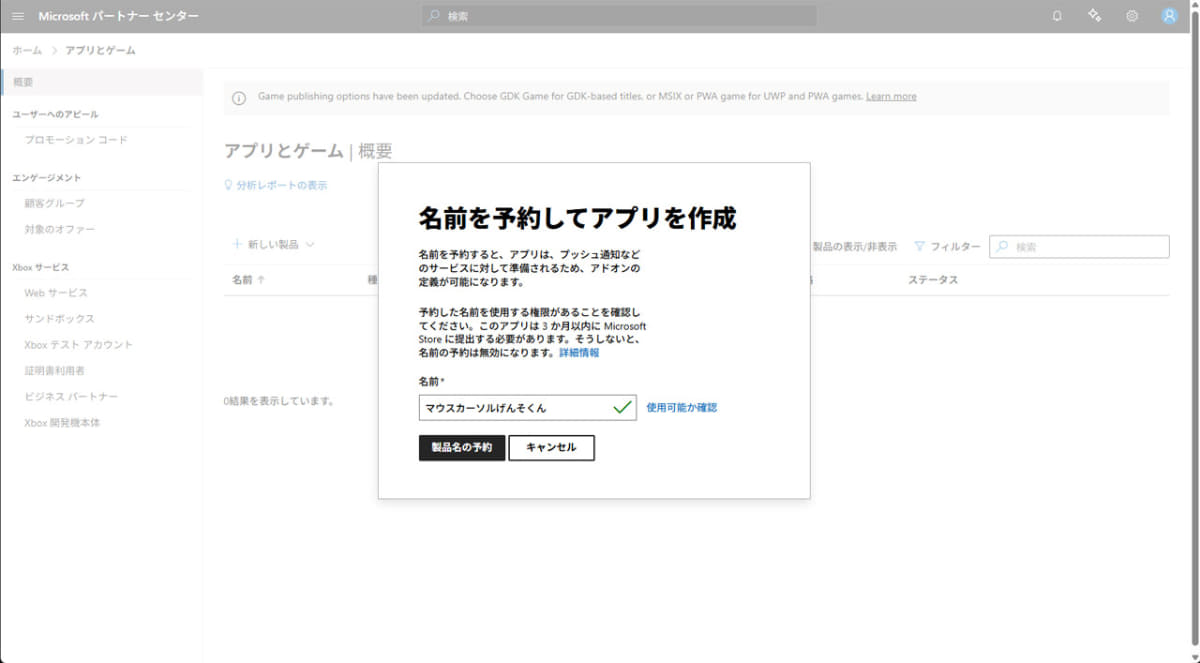Click アプリとゲーム breadcrumb

click(x=100, y=50)
